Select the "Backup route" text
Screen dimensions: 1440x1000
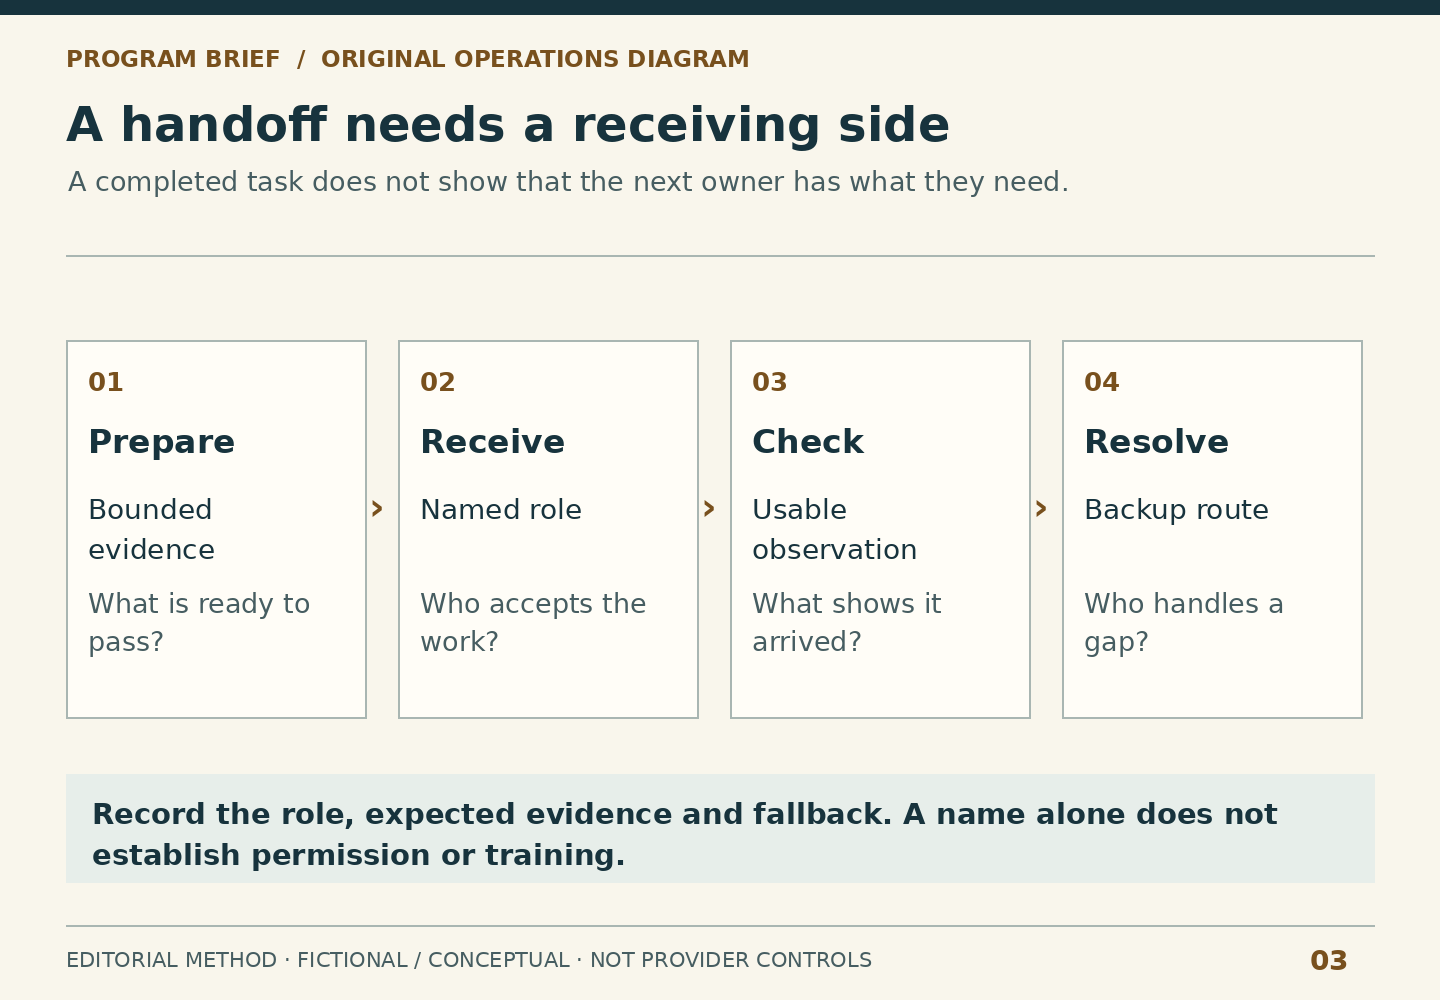tap(1176, 510)
